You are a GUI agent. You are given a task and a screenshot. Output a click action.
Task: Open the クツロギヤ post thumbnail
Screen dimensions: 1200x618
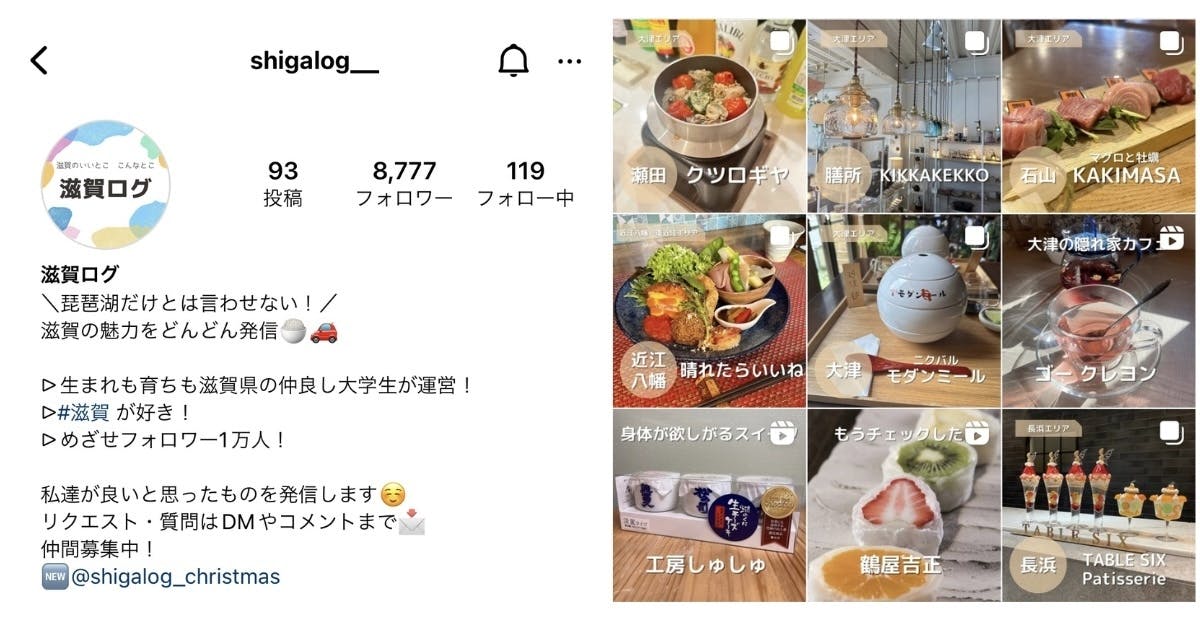[709, 116]
